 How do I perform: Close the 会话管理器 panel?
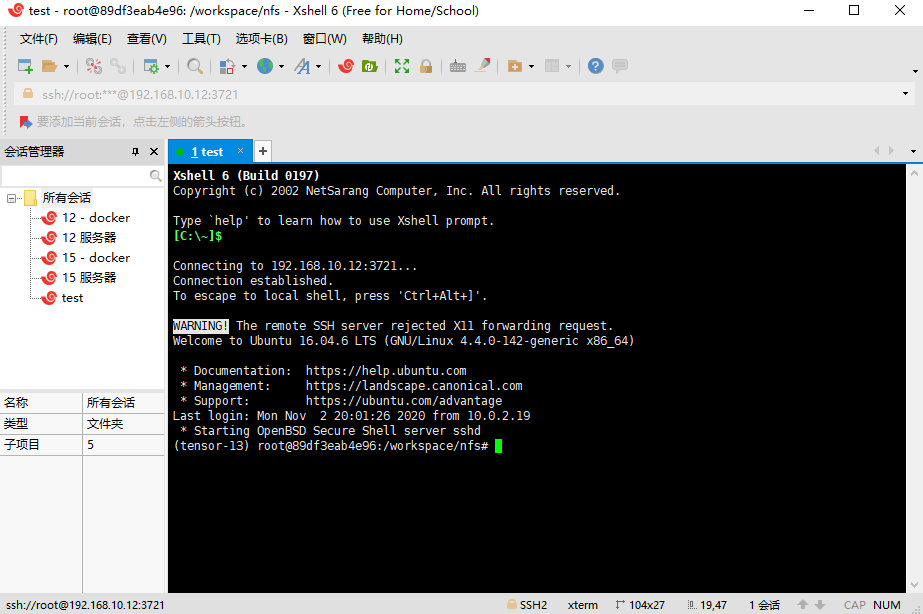click(154, 152)
